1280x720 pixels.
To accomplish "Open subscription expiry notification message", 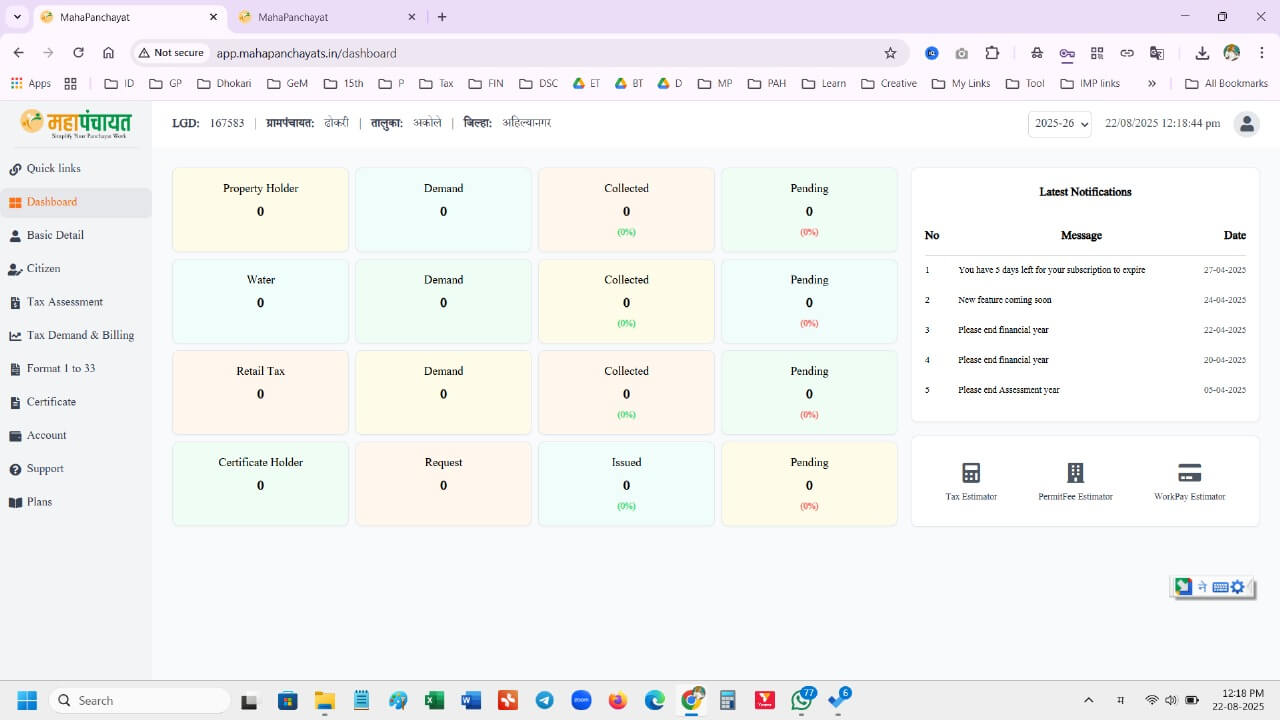I will pyautogui.click(x=1051, y=270).
